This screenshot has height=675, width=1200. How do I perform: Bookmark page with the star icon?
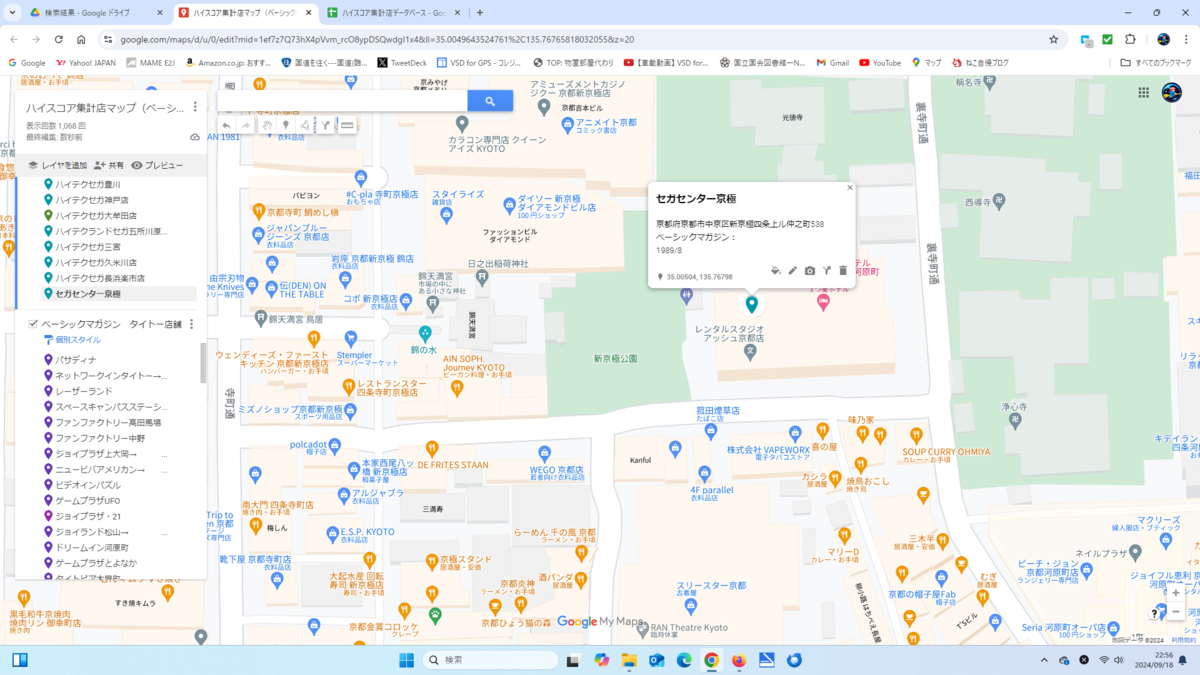pyautogui.click(x=1053, y=39)
